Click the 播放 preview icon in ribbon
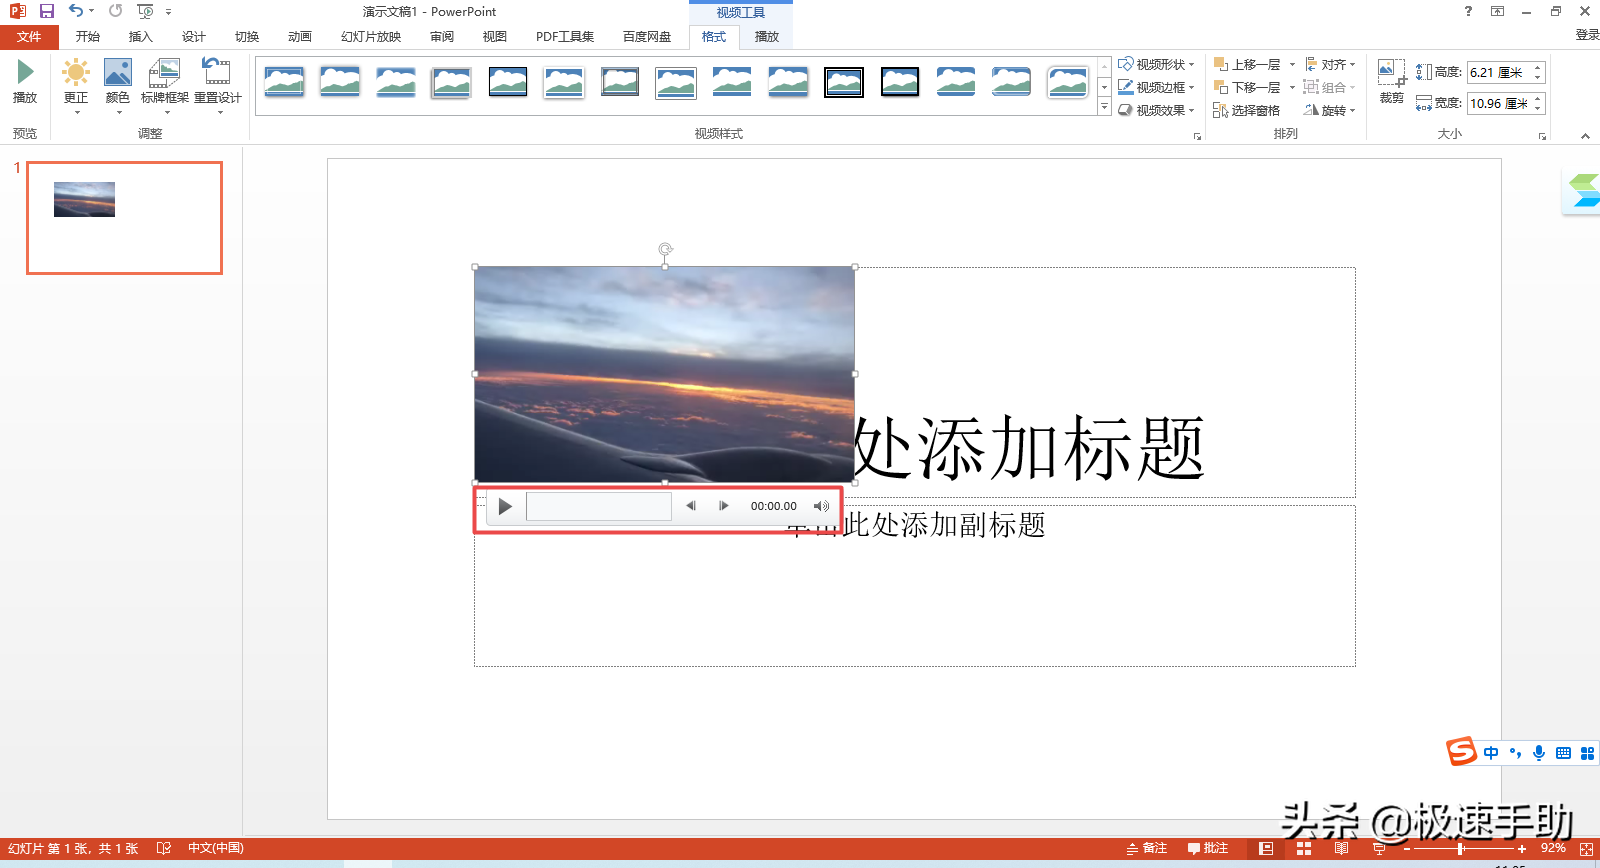Viewport: 1600px width, 868px height. (25, 80)
